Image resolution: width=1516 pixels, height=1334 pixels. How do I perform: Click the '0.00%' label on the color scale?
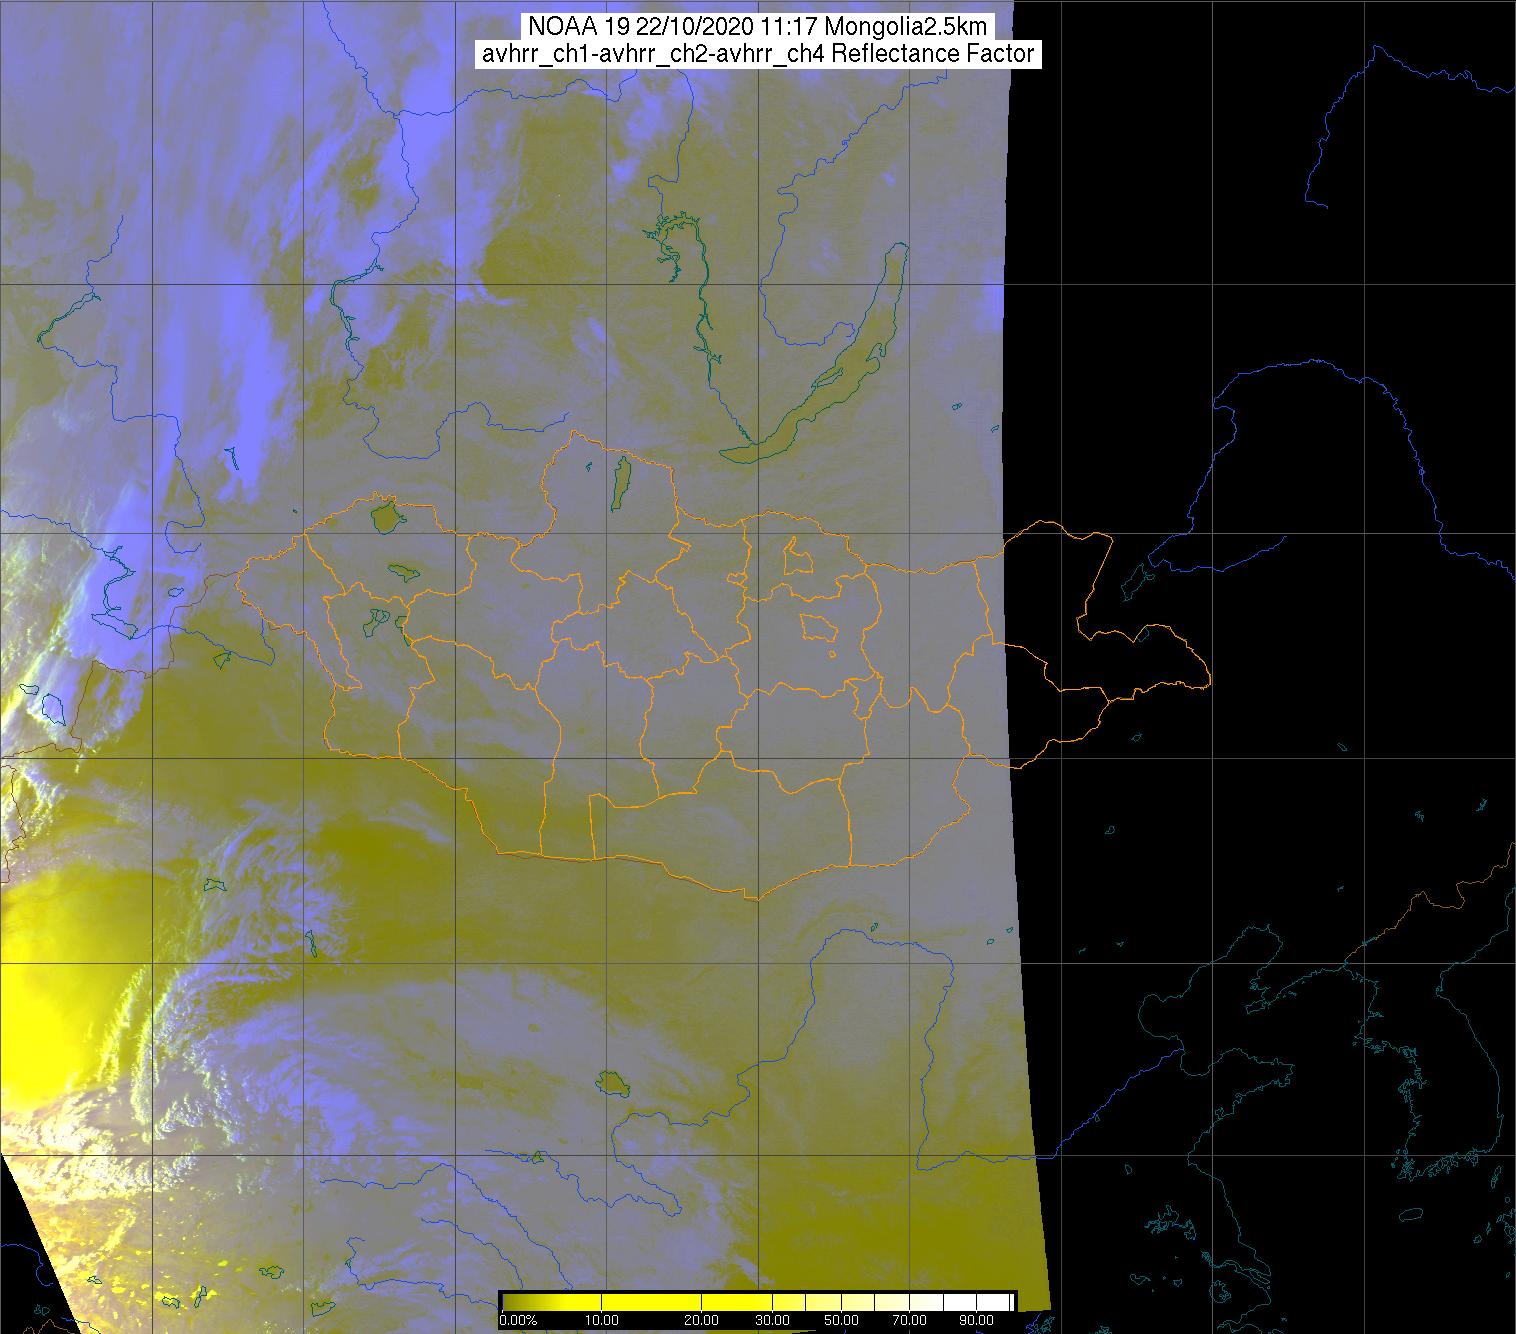pos(518,1320)
